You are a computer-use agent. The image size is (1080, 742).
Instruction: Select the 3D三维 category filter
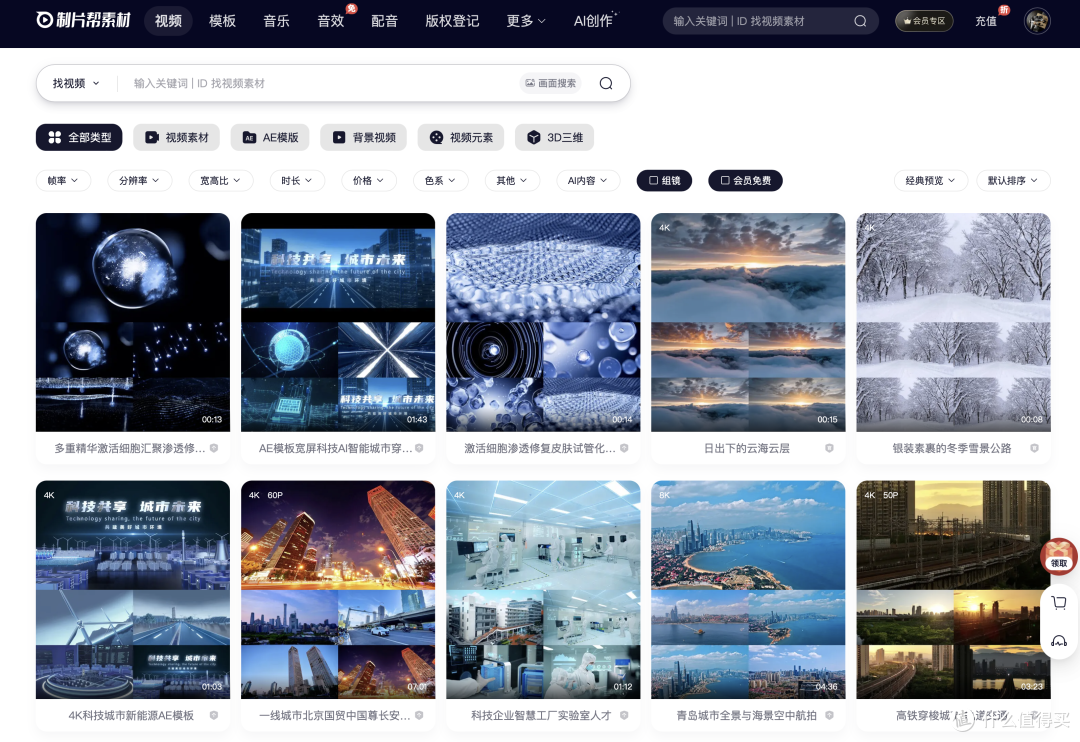coord(554,138)
